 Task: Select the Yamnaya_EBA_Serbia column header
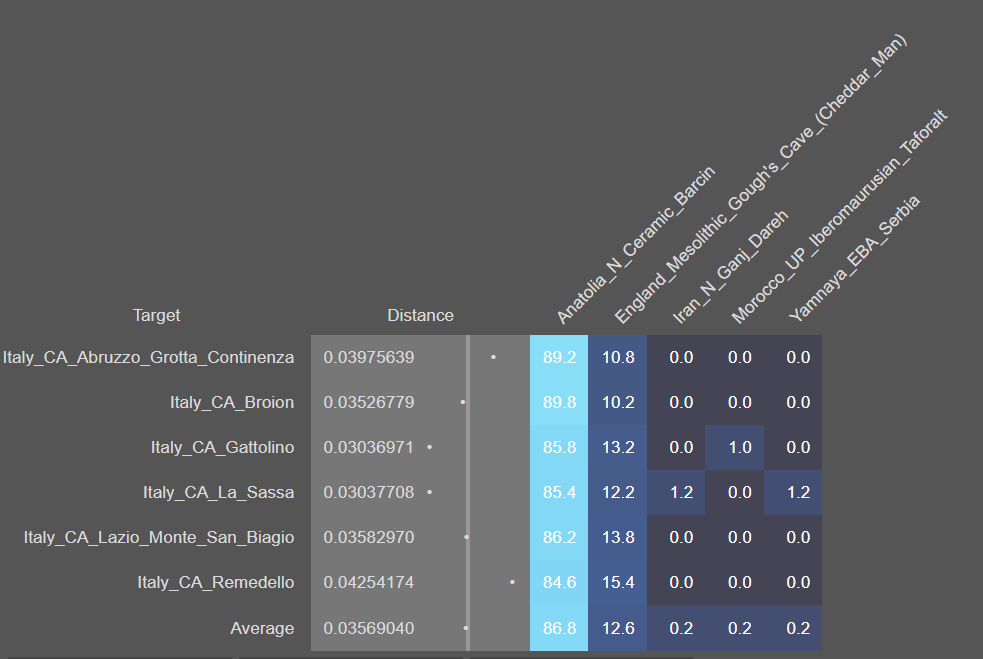click(x=853, y=258)
